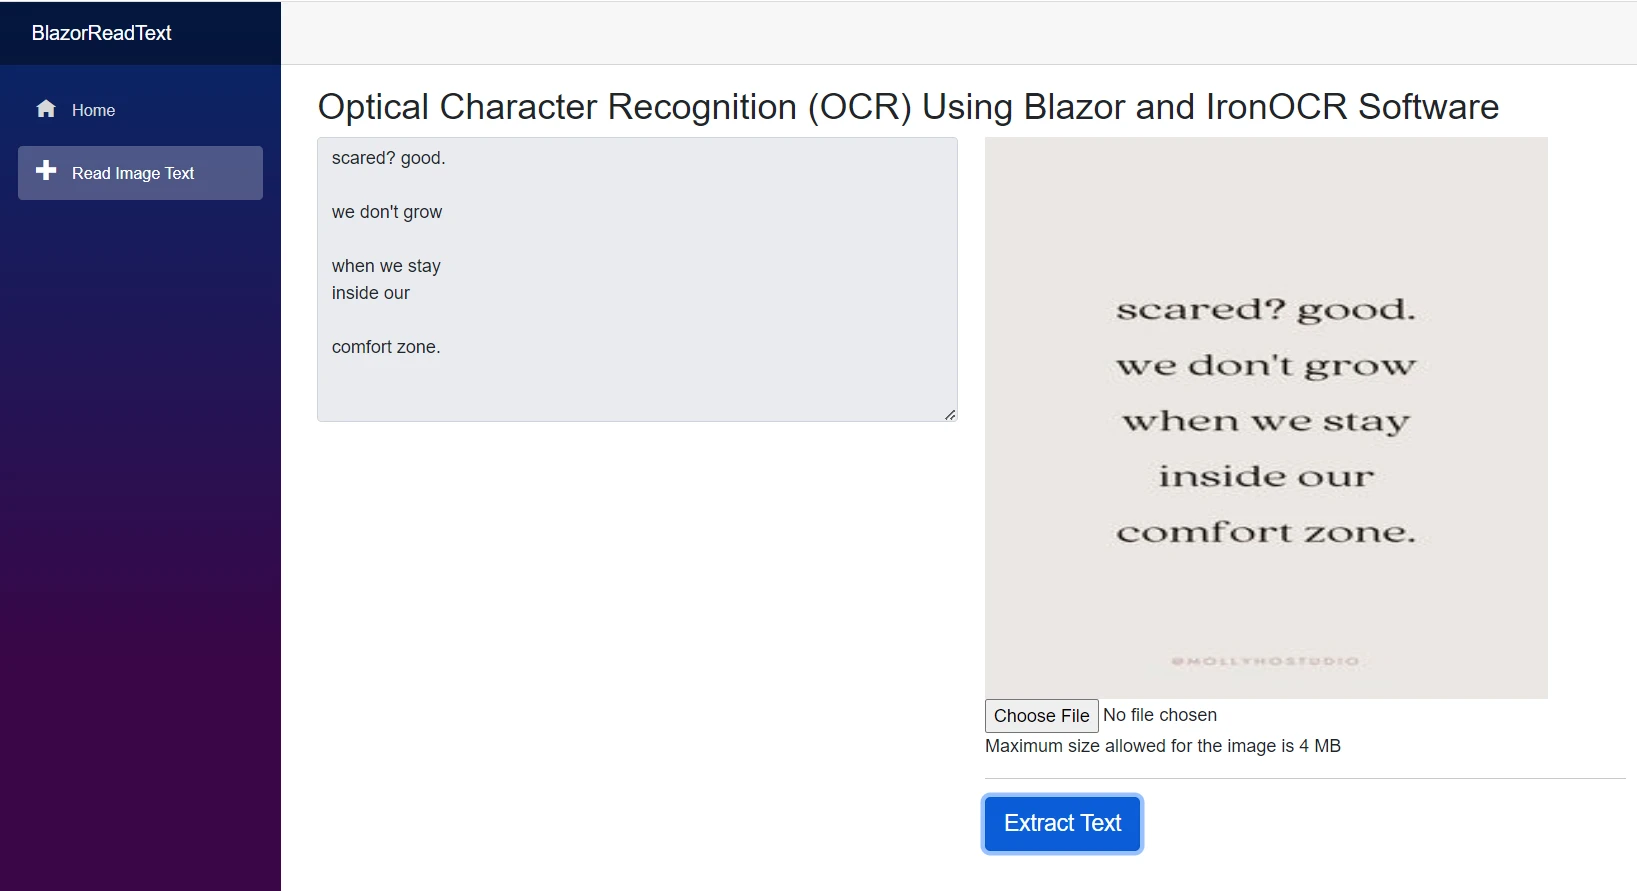
Task: Click the BlazorReadText brand title
Action: (x=101, y=33)
